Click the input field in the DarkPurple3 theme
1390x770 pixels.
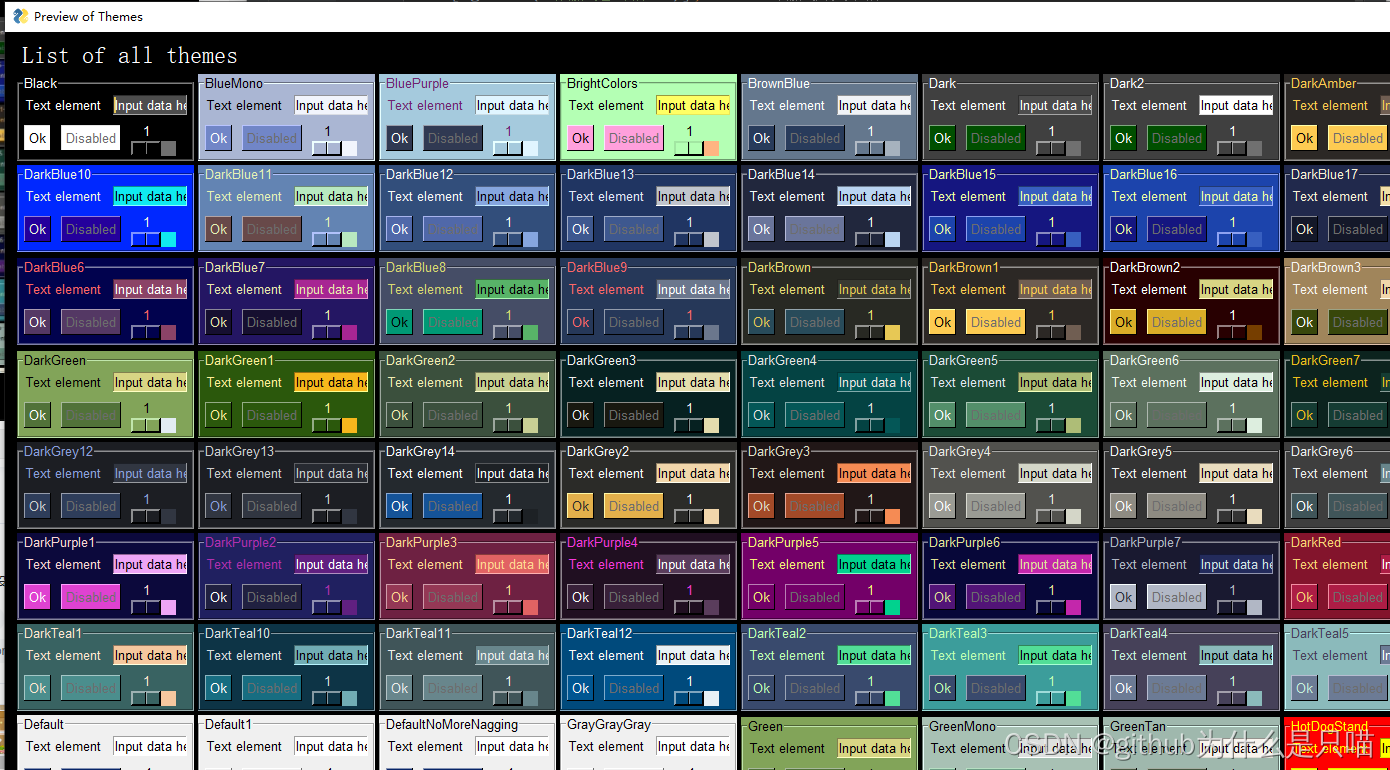click(512, 564)
